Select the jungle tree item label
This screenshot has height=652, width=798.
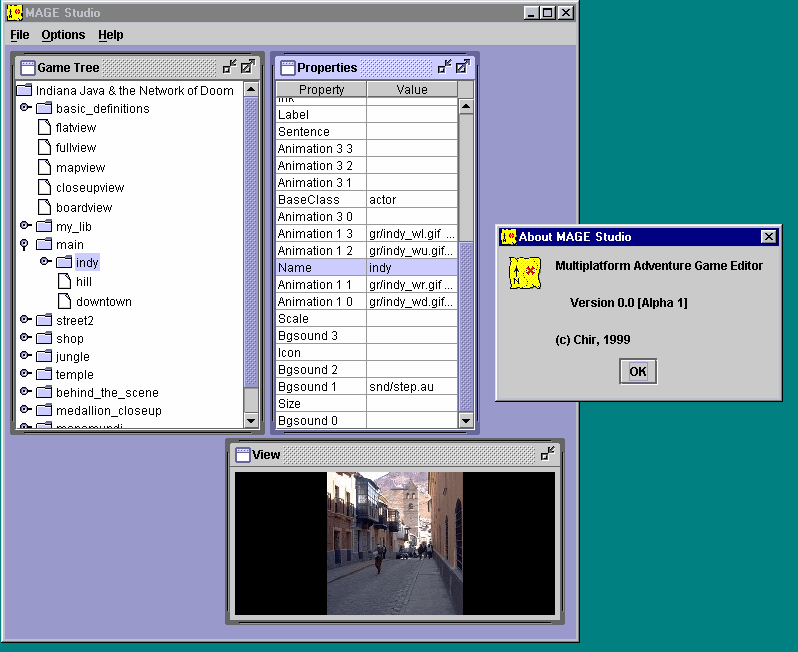click(x=73, y=357)
